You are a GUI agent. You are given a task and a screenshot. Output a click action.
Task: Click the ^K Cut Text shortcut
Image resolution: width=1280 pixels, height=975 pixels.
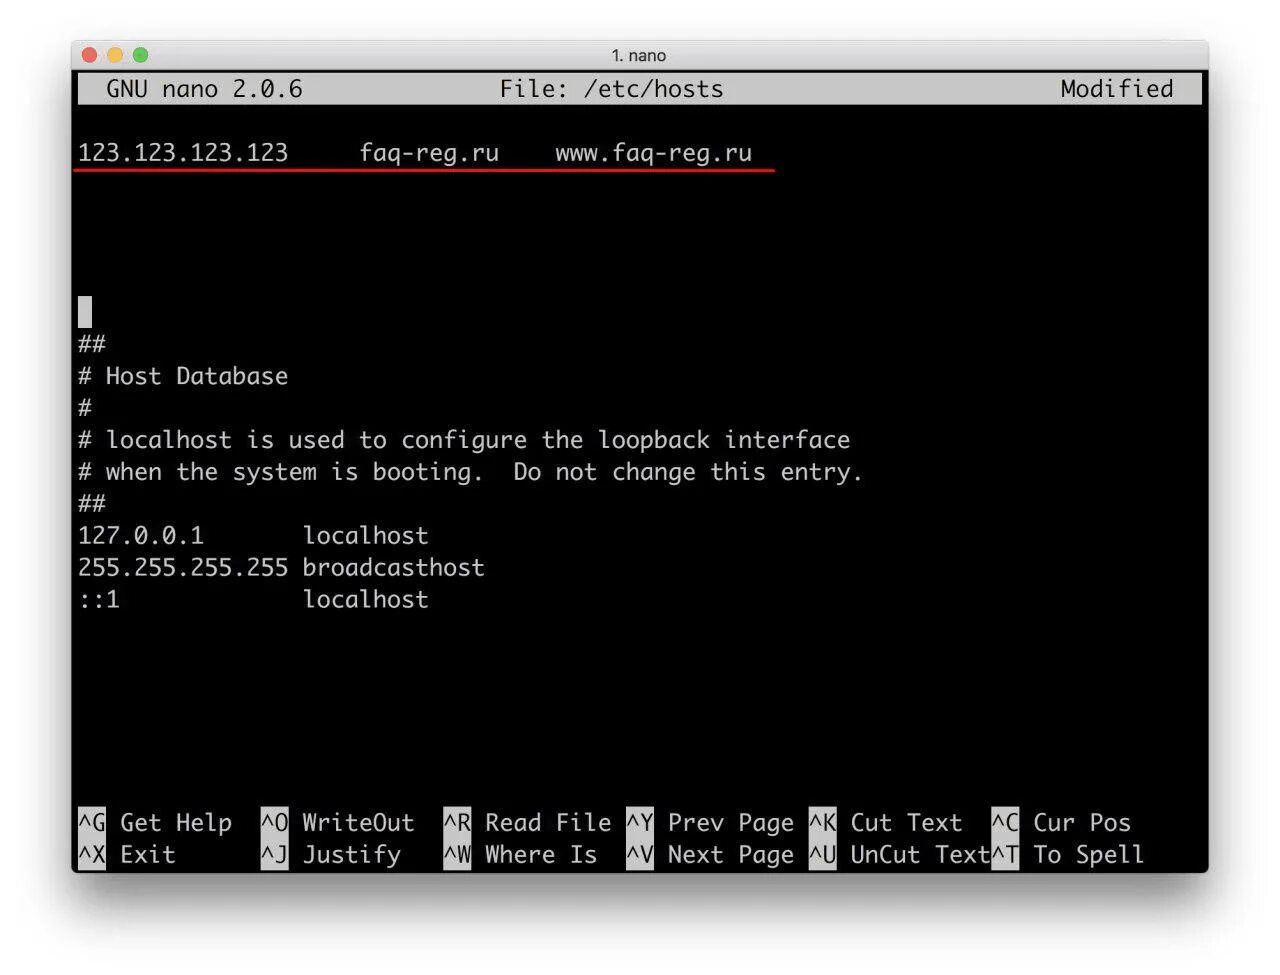click(885, 823)
